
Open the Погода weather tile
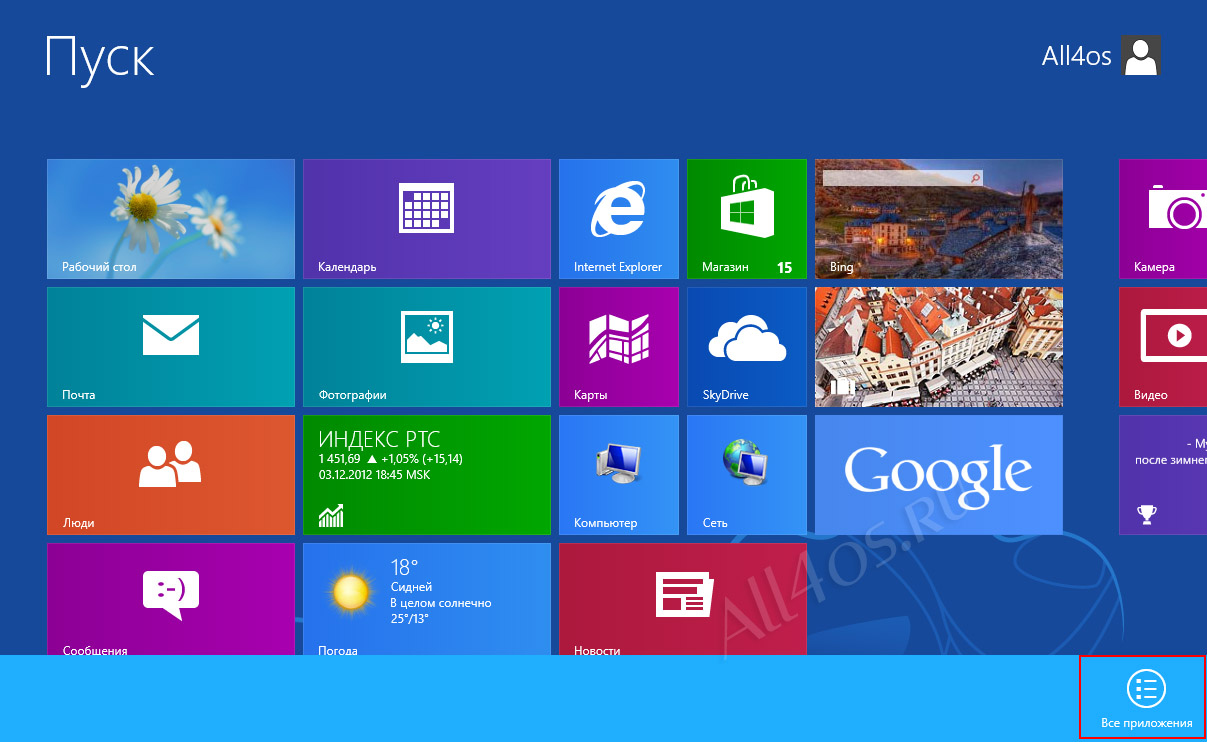pyautogui.click(x=427, y=599)
